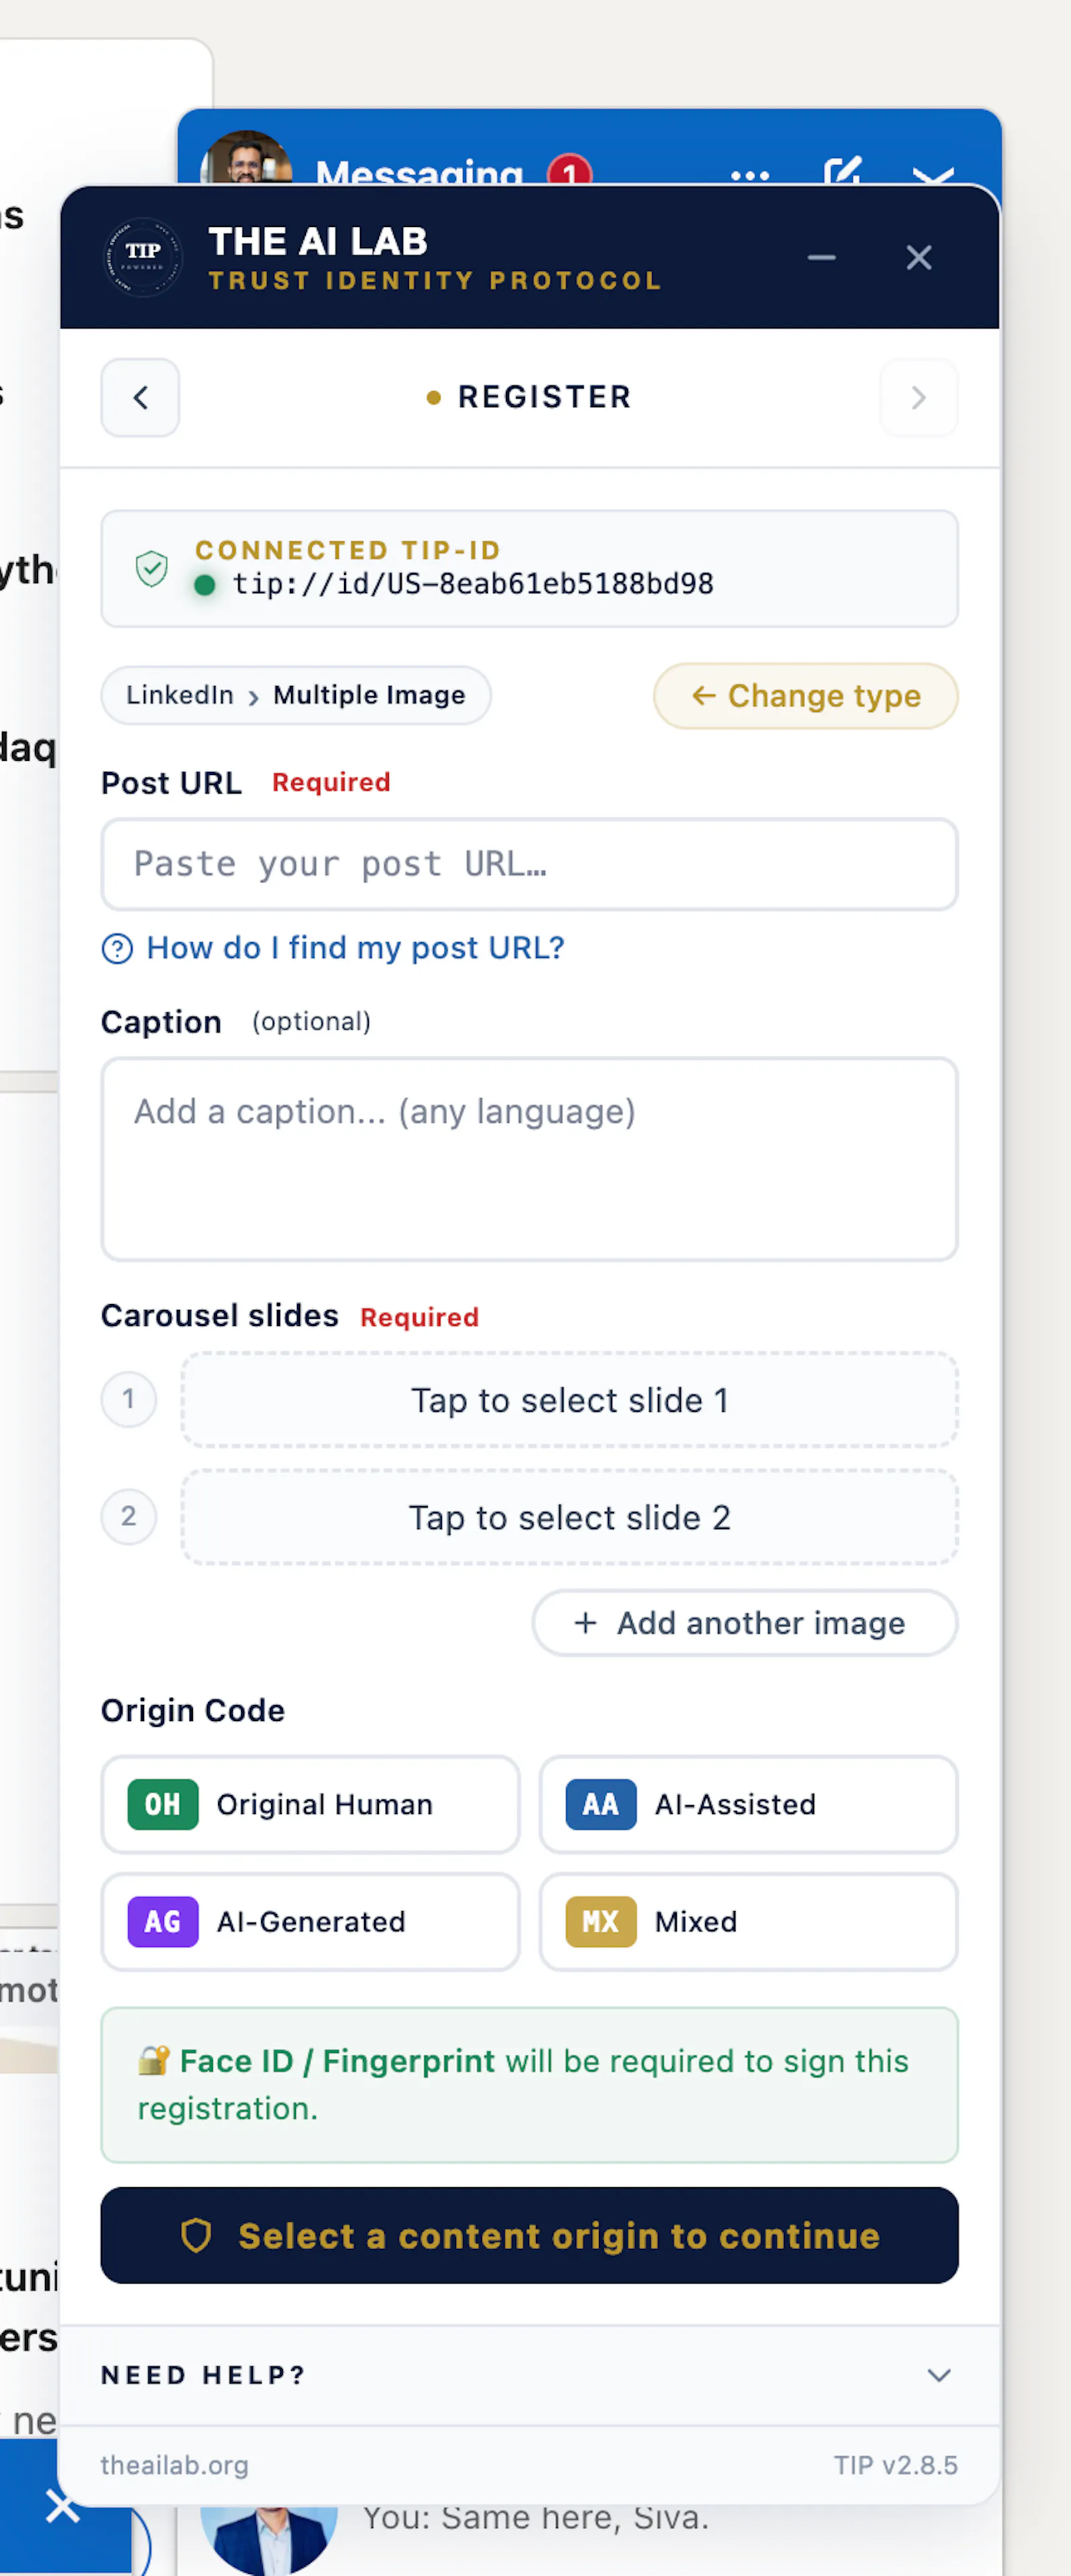Select AI-Assisted origin code
Image resolution: width=1071 pixels, height=2576 pixels.
(748, 1804)
